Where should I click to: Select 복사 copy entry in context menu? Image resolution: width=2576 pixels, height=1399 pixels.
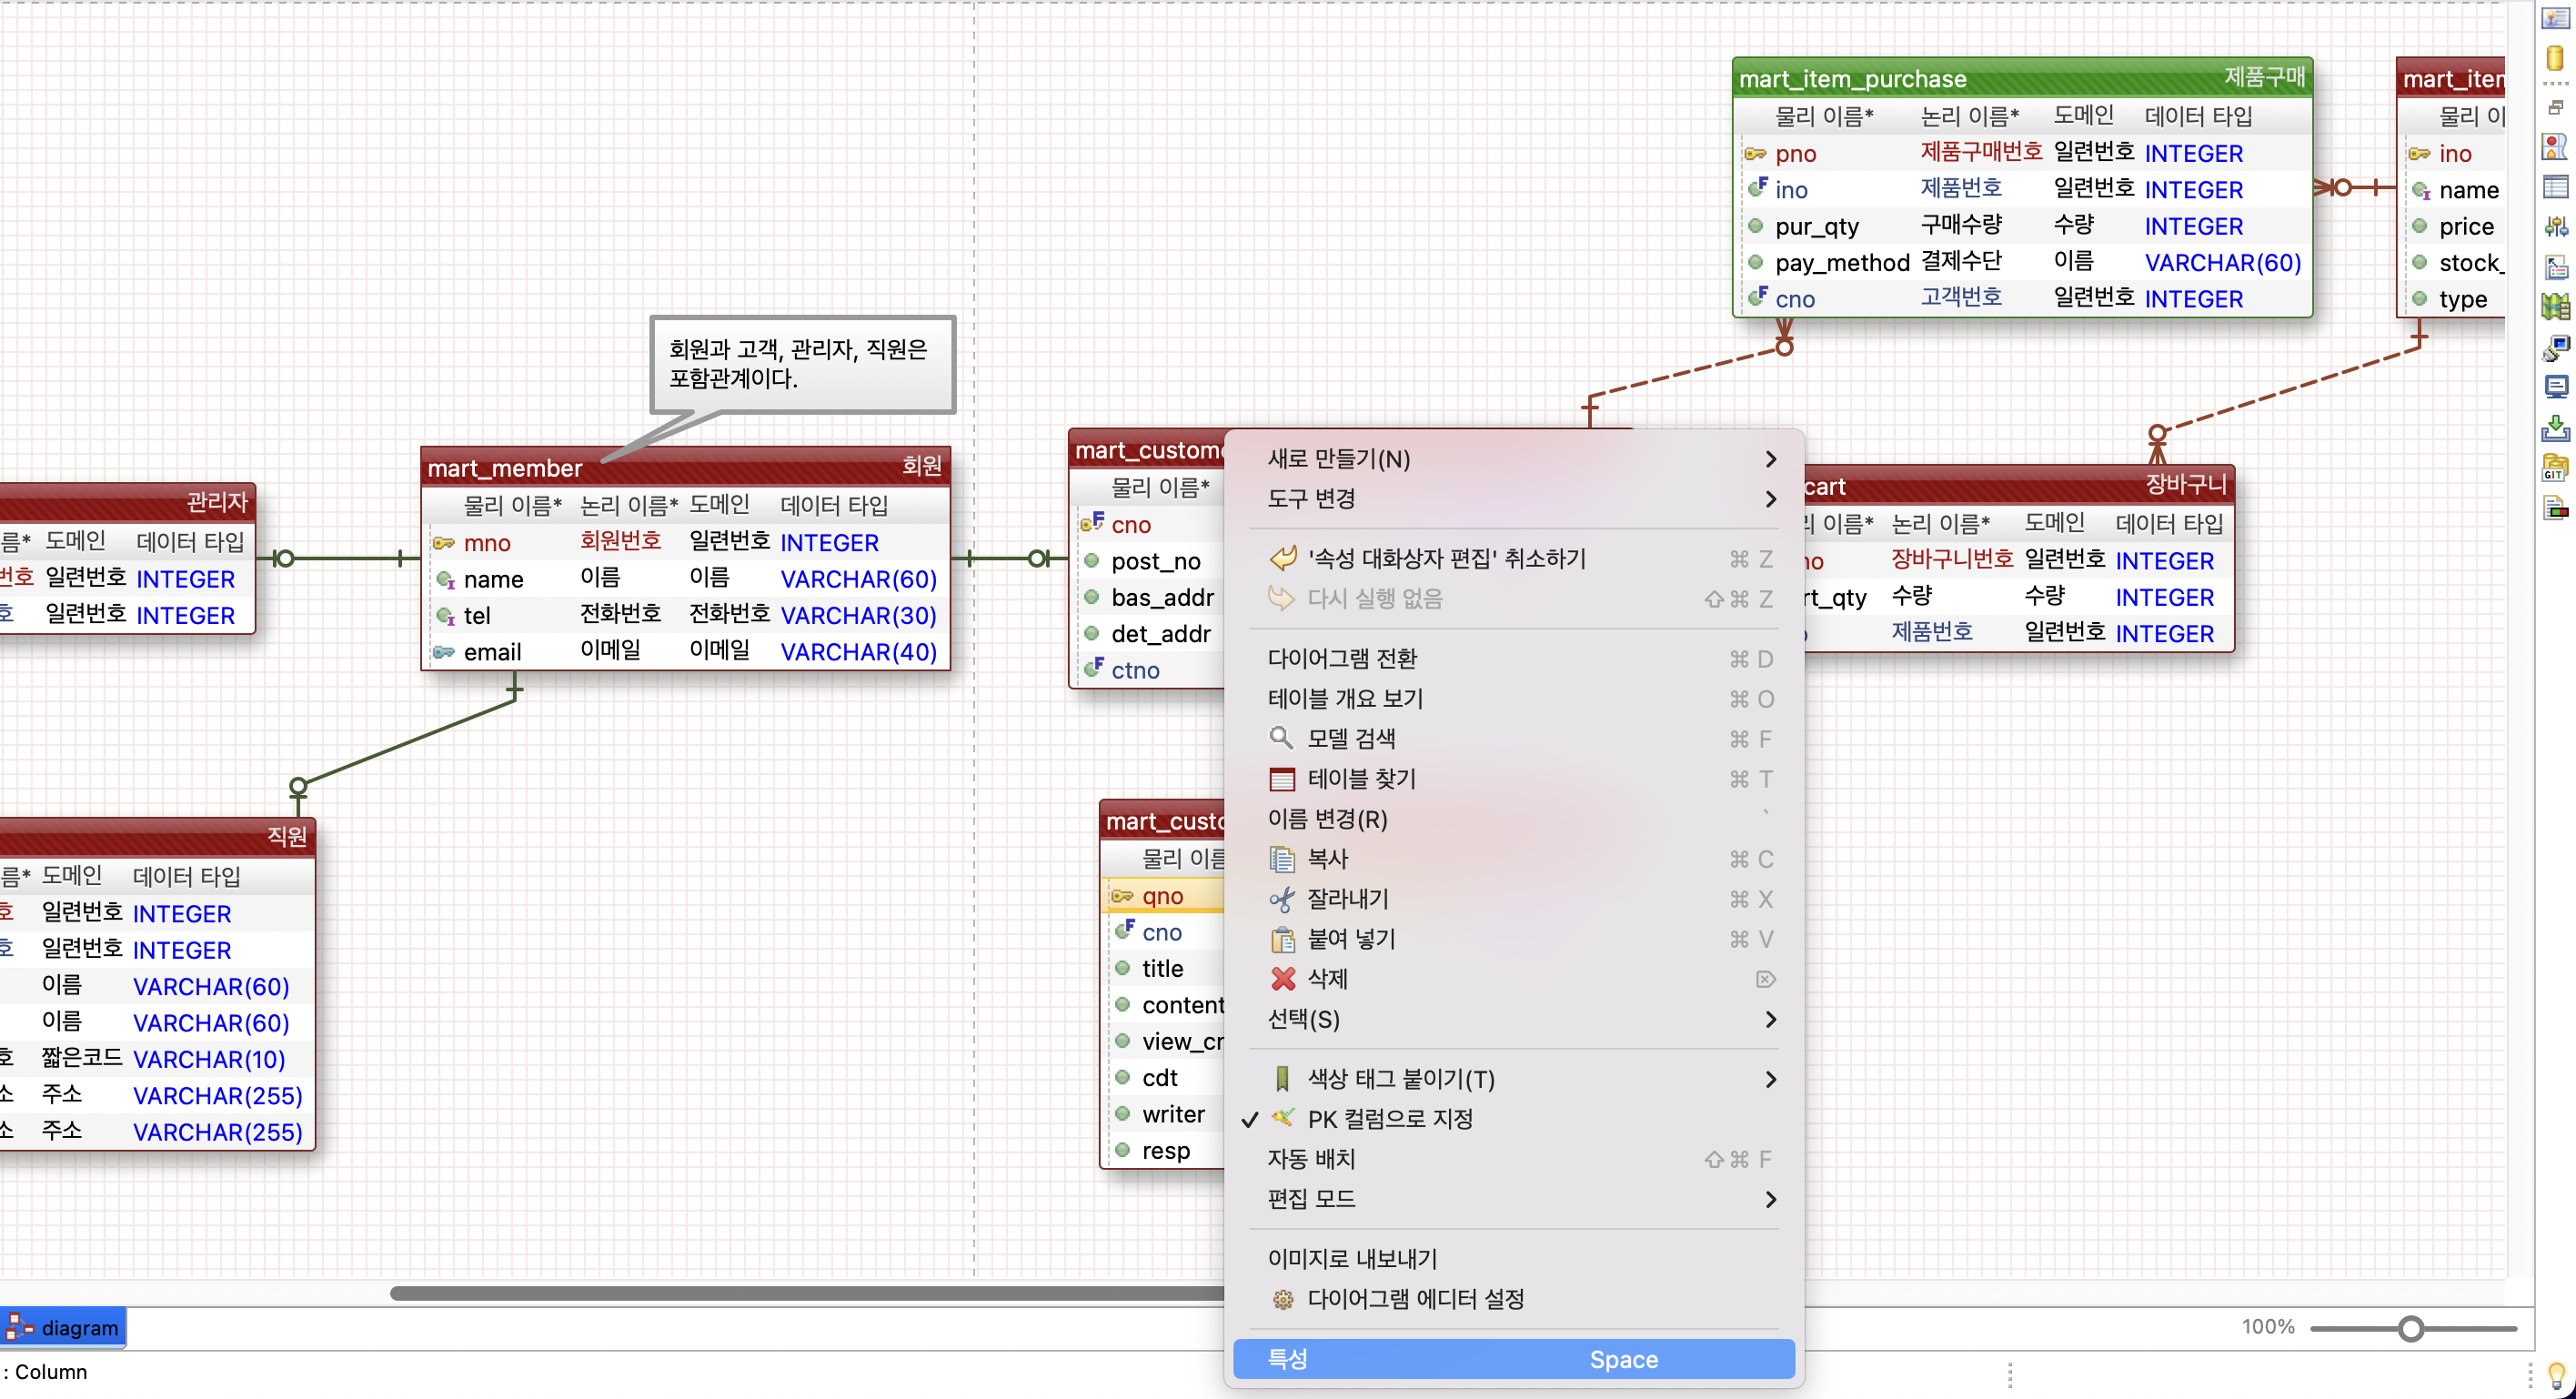point(1514,859)
